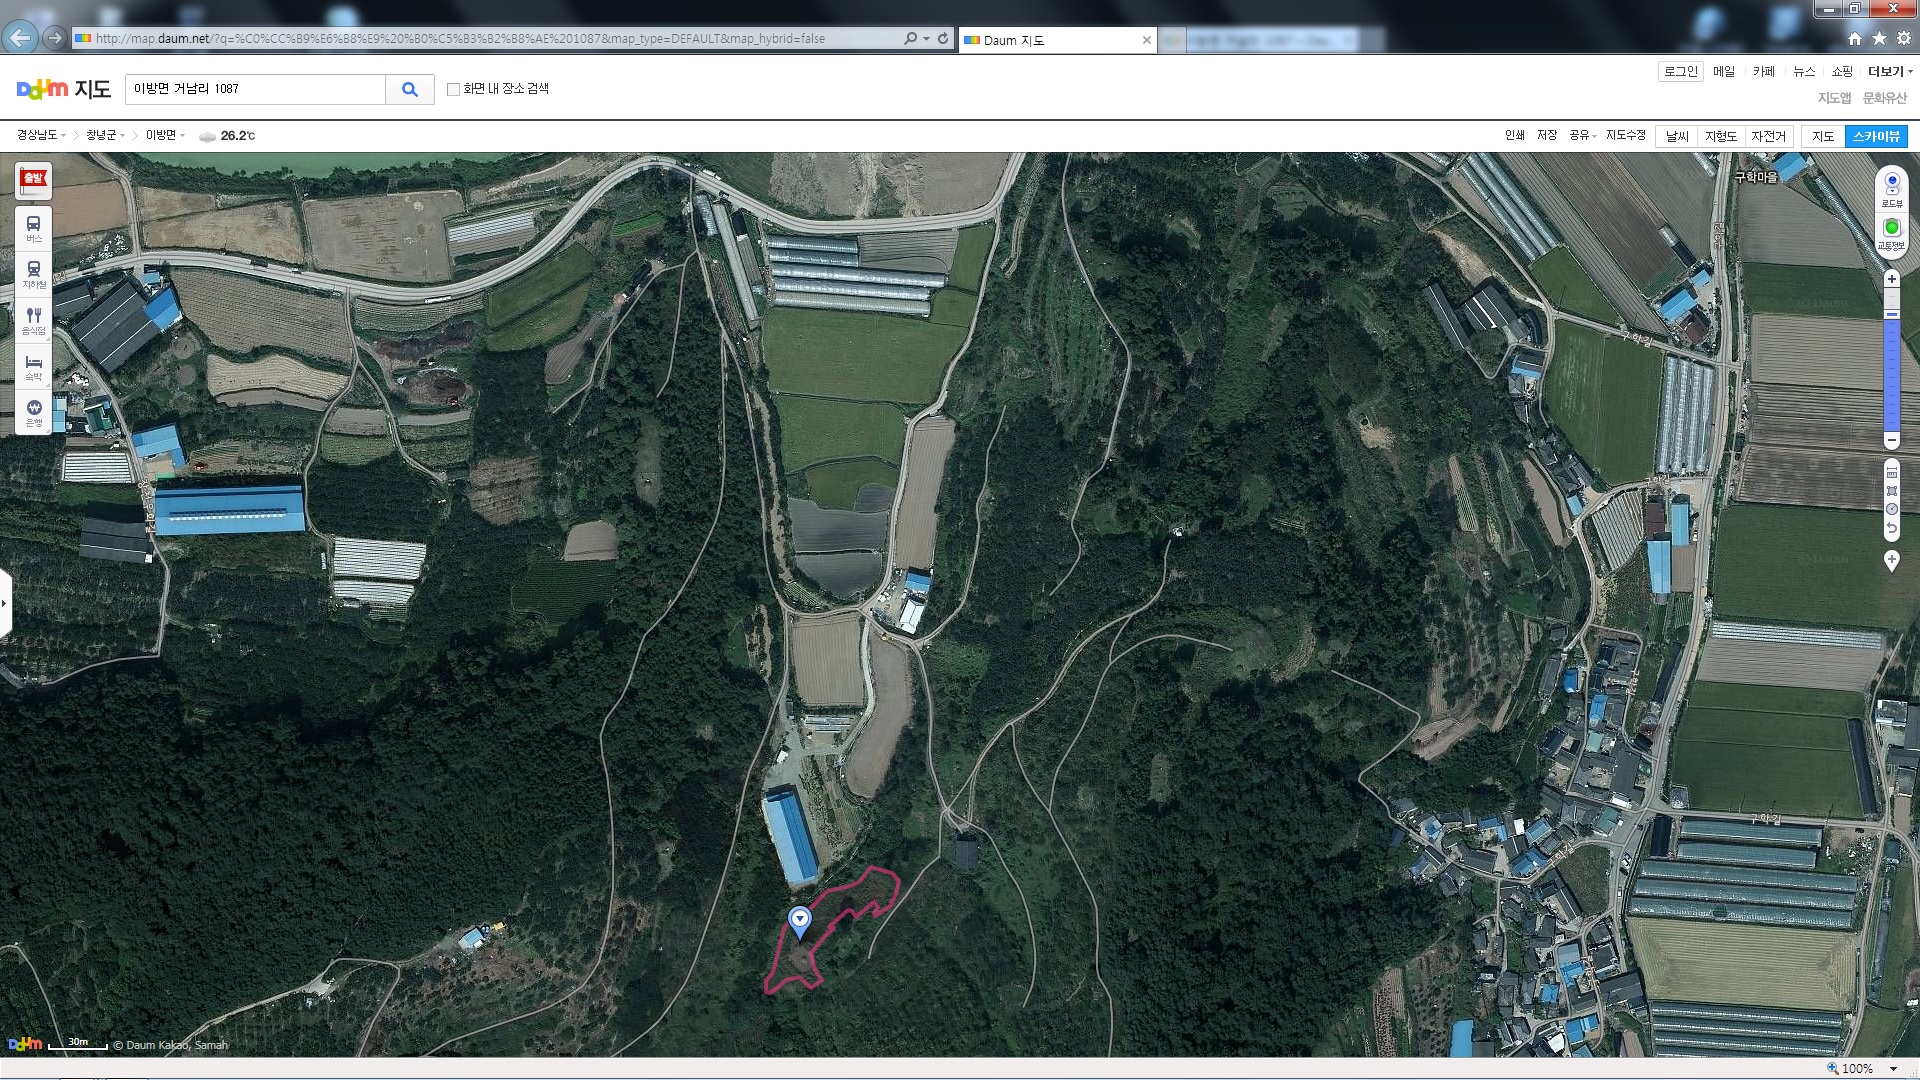This screenshot has height=1080, width=1920.
Task: Open the 지도수정 map correction link
Action: point(1625,135)
